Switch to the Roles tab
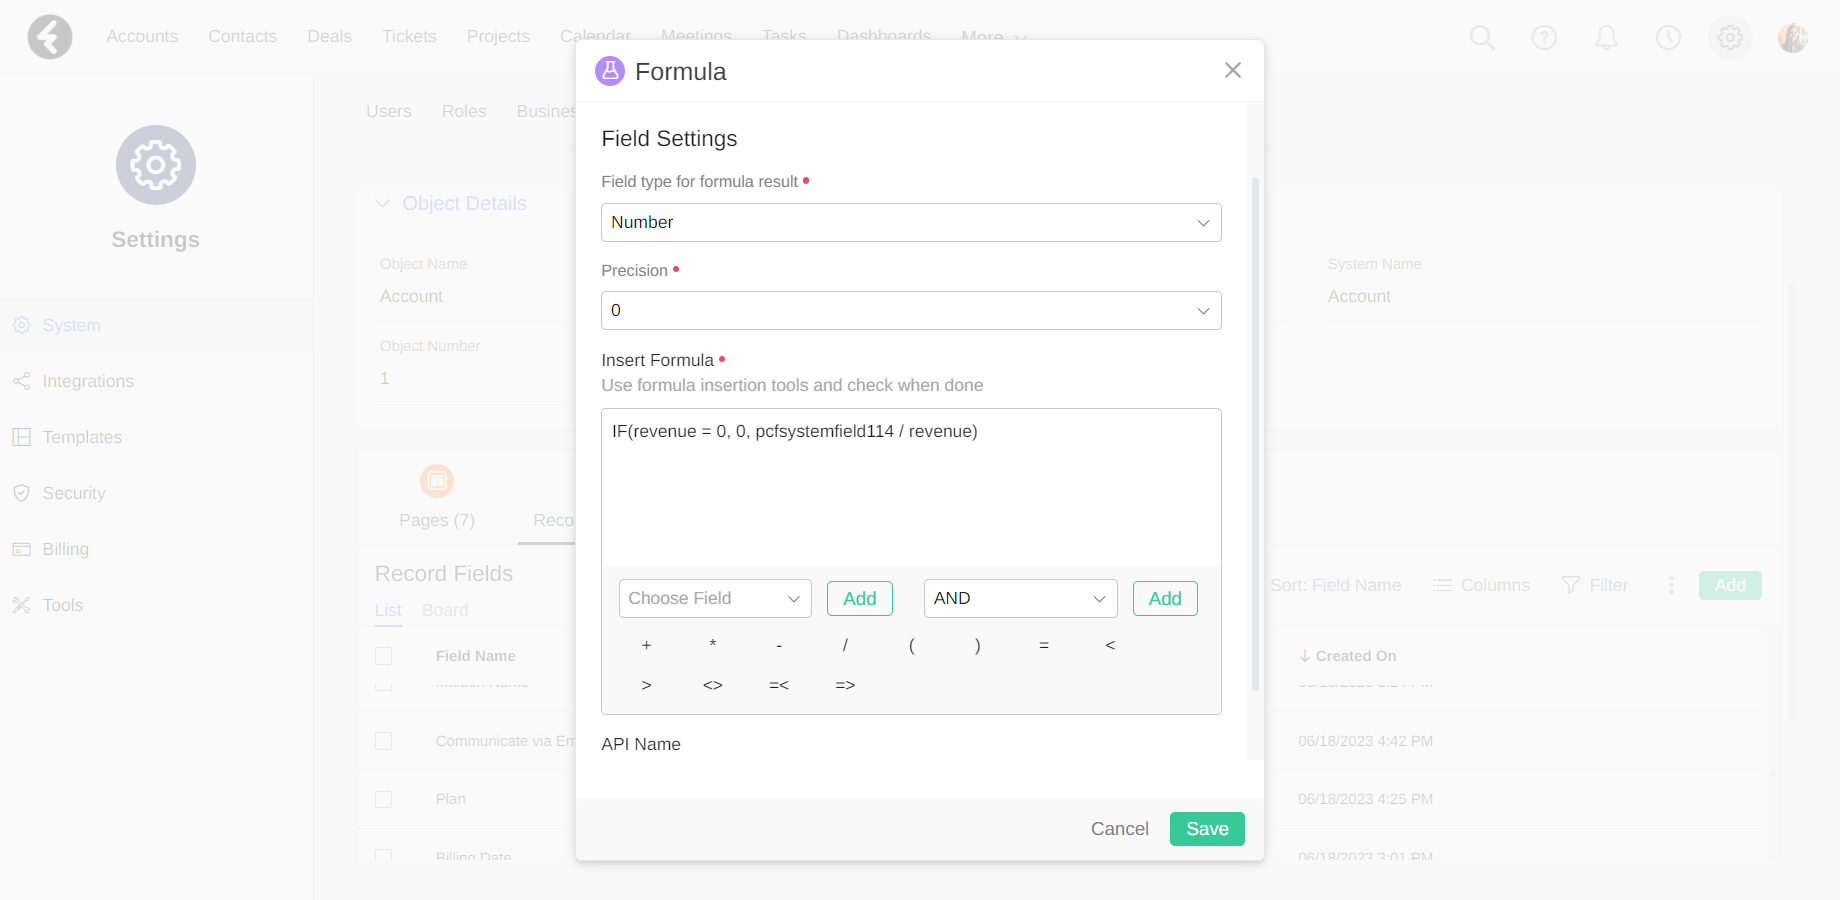The width and height of the screenshot is (1840, 900). pyautogui.click(x=464, y=111)
